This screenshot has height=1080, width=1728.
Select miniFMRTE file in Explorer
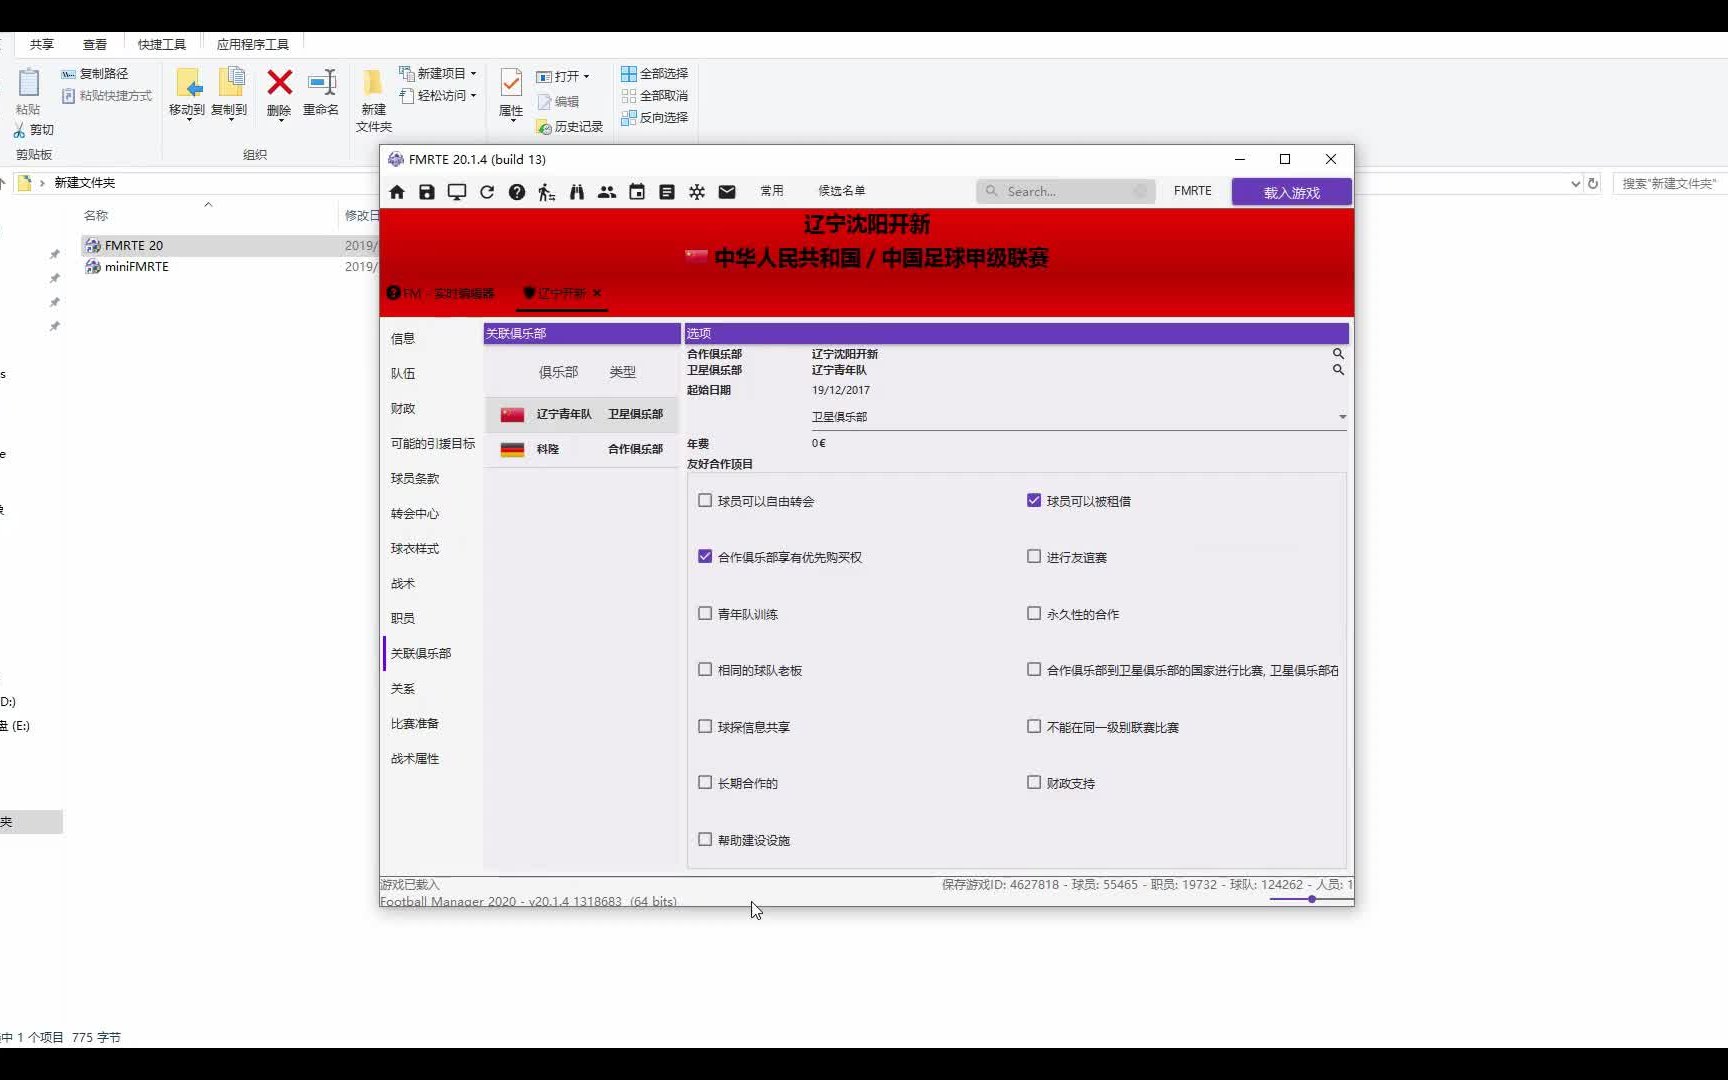(x=137, y=267)
